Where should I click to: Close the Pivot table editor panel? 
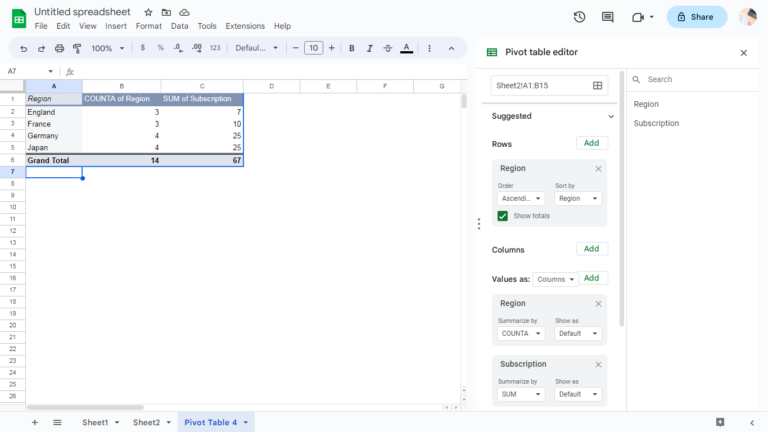click(x=743, y=53)
